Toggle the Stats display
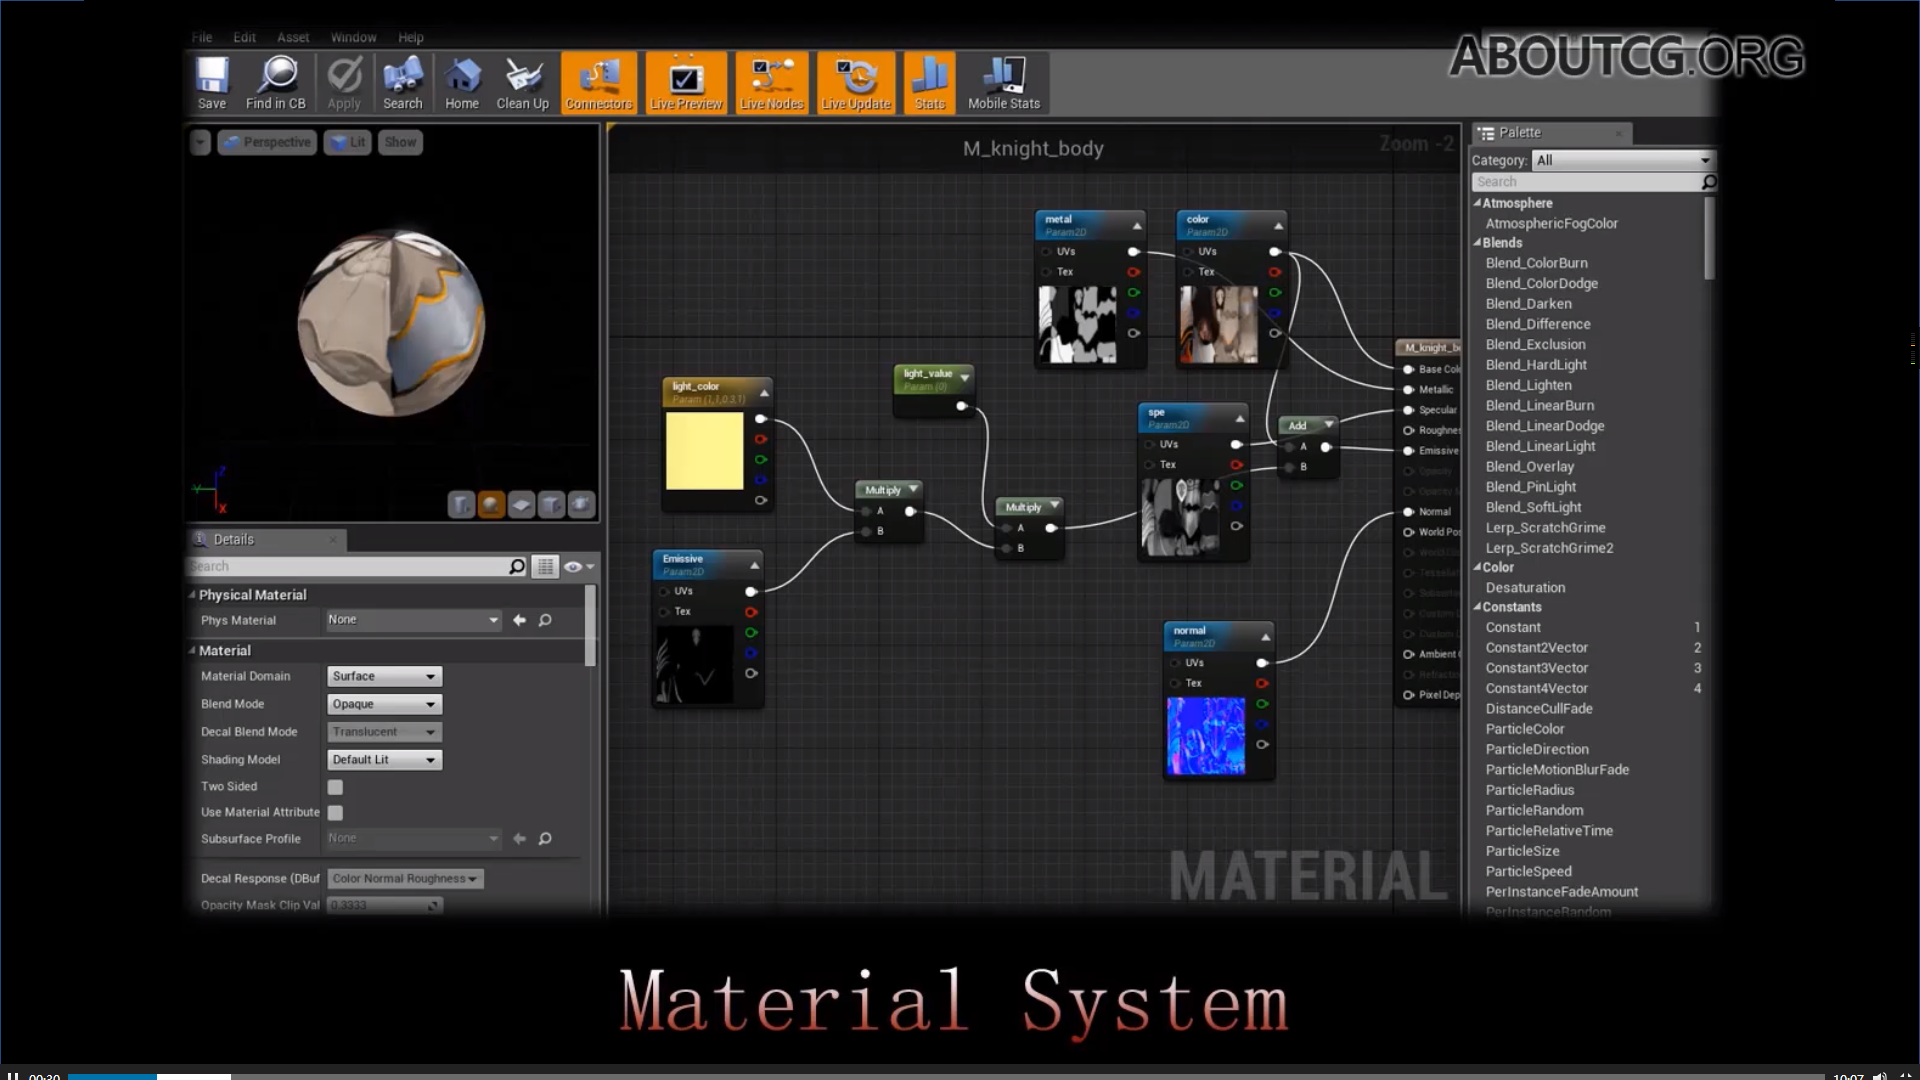 pyautogui.click(x=930, y=83)
